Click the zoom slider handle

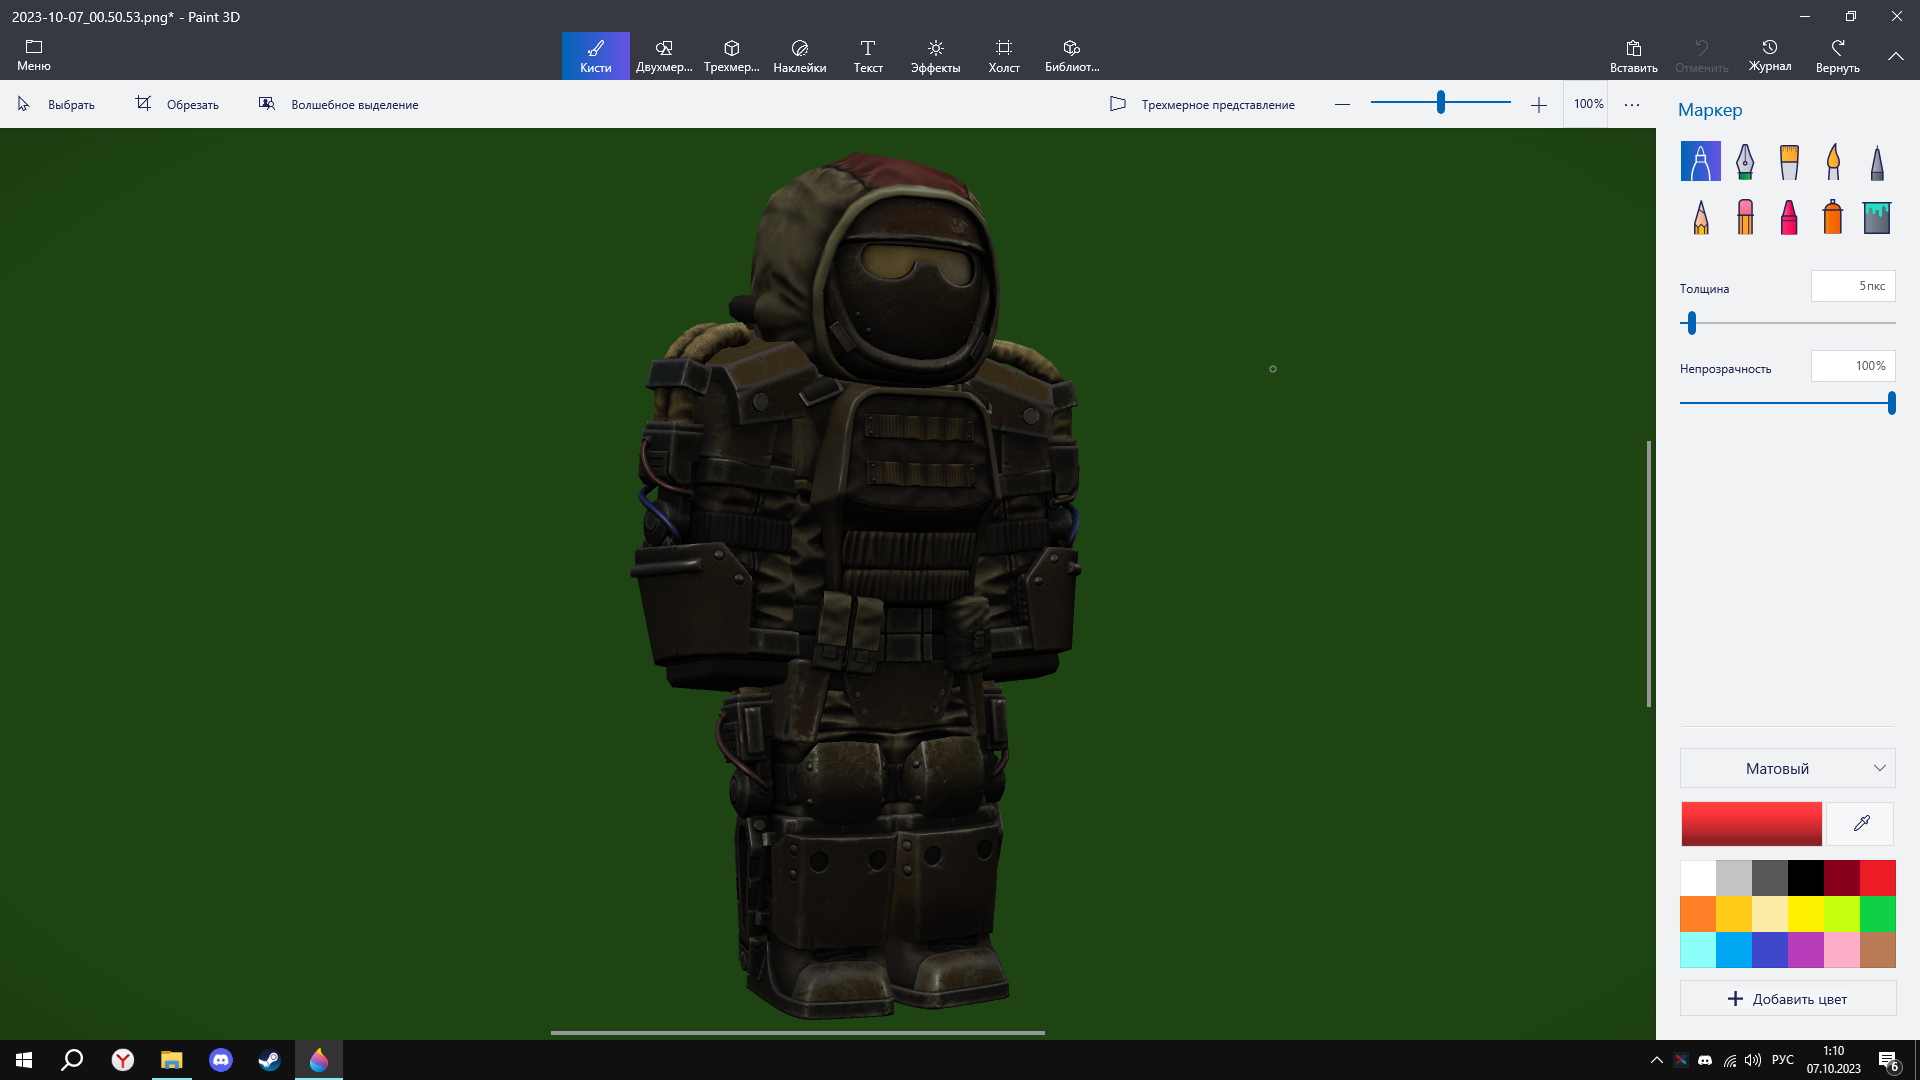[1441, 102]
